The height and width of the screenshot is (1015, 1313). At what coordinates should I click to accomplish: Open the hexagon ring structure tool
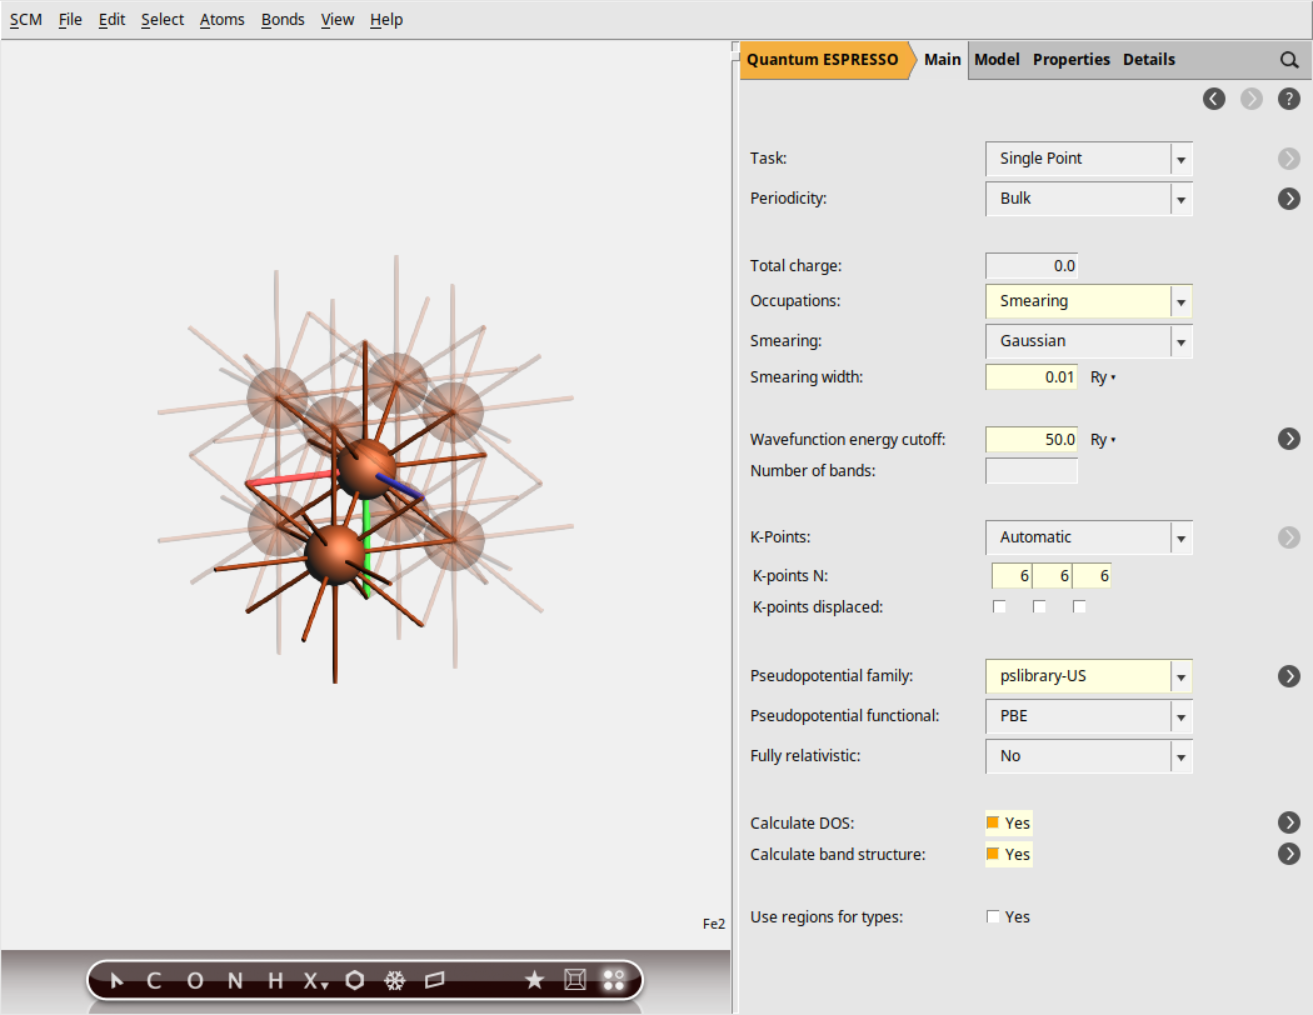(x=354, y=980)
